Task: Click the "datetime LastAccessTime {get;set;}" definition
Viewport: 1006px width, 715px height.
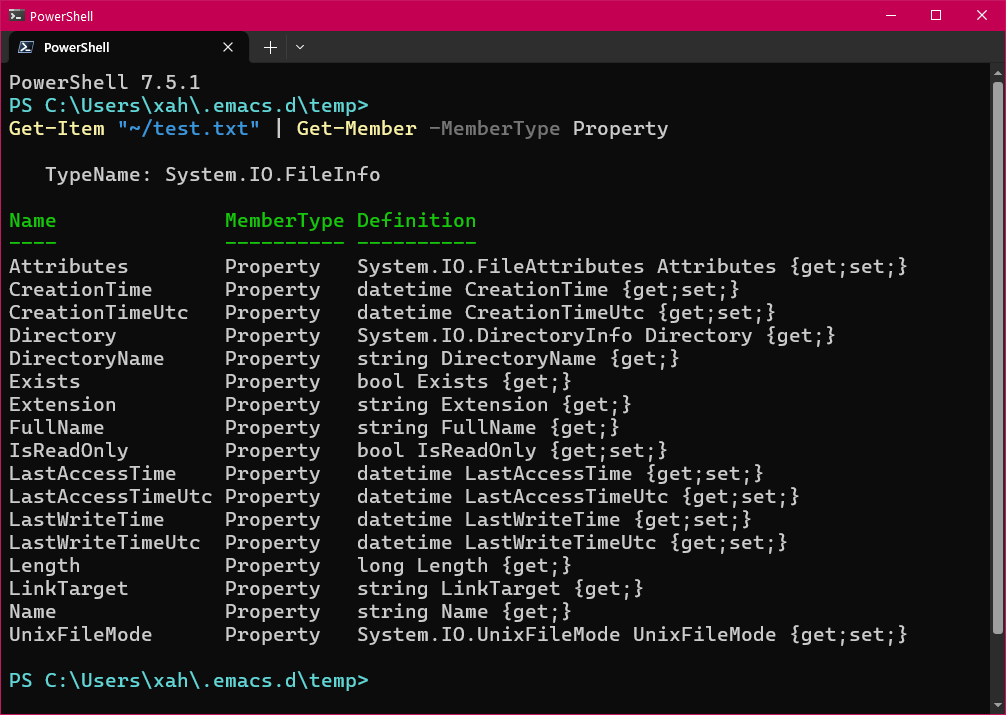Action: coord(560,474)
